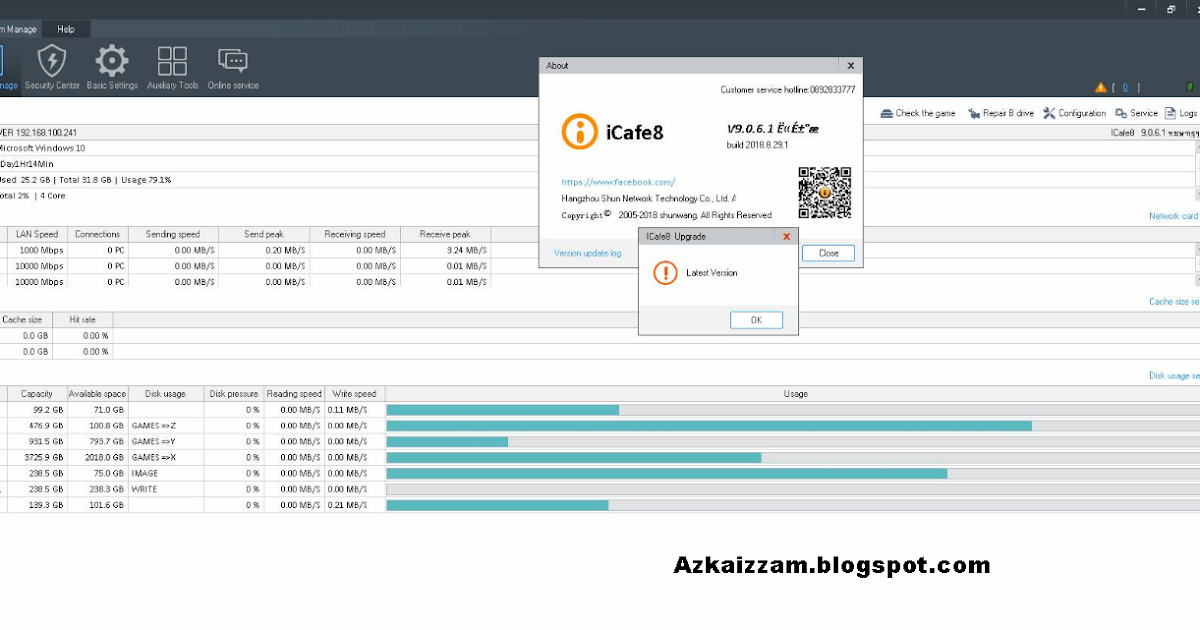The width and height of the screenshot is (1200, 630).
Task: View Logs from the toolbar
Action: pos(1181,112)
